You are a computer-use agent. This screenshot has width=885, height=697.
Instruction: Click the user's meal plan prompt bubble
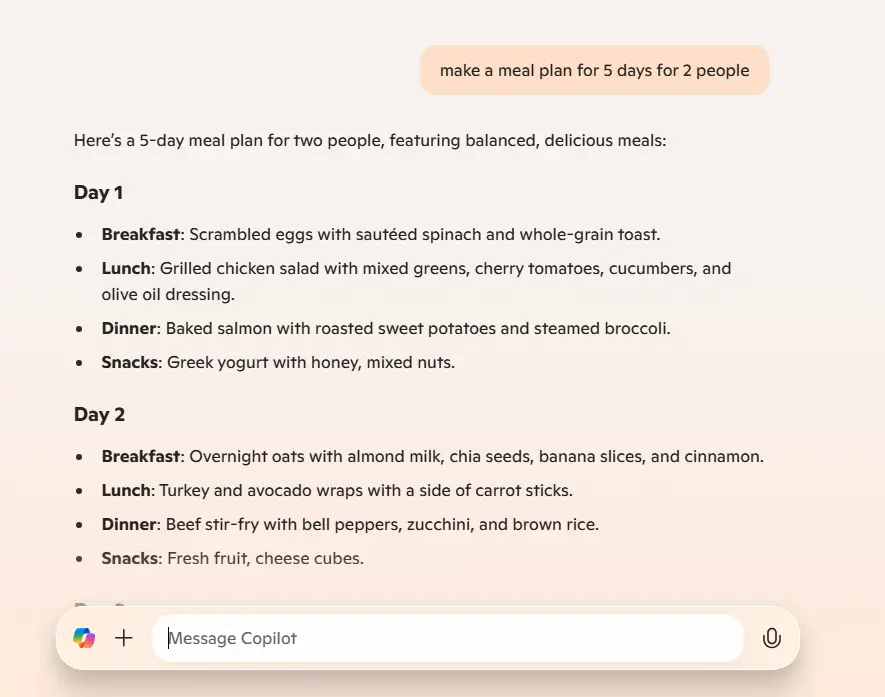pos(594,71)
